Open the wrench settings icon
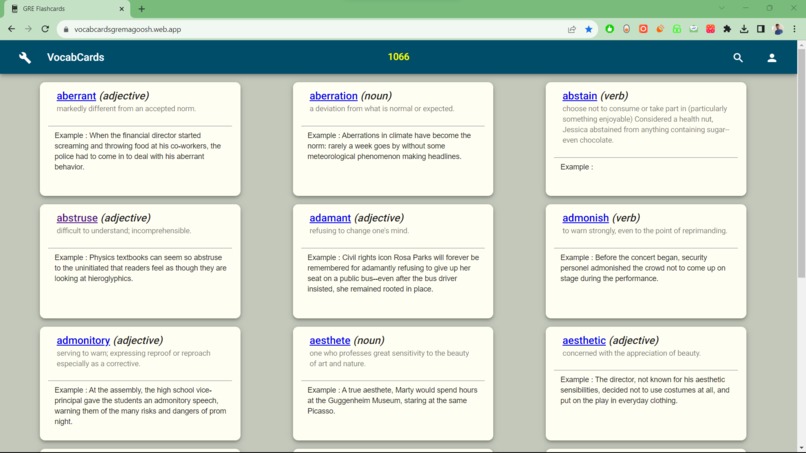The width and height of the screenshot is (806, 453). pyautogui.click(x=25, y=58)
